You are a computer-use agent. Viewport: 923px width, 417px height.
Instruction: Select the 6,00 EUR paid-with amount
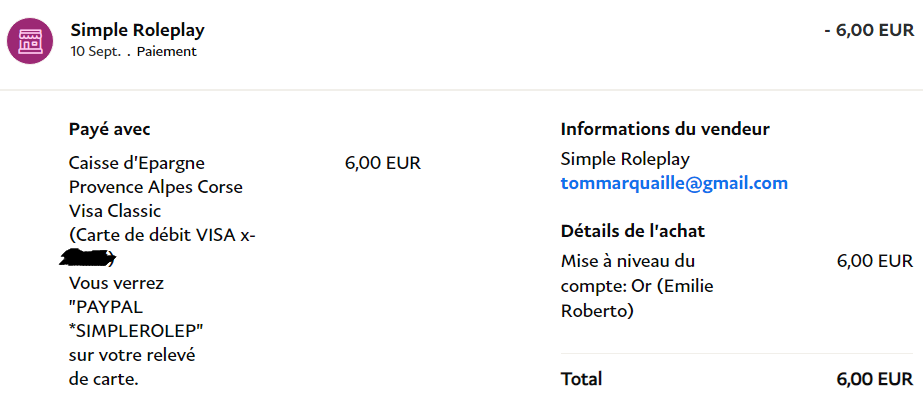click(383, 163)
